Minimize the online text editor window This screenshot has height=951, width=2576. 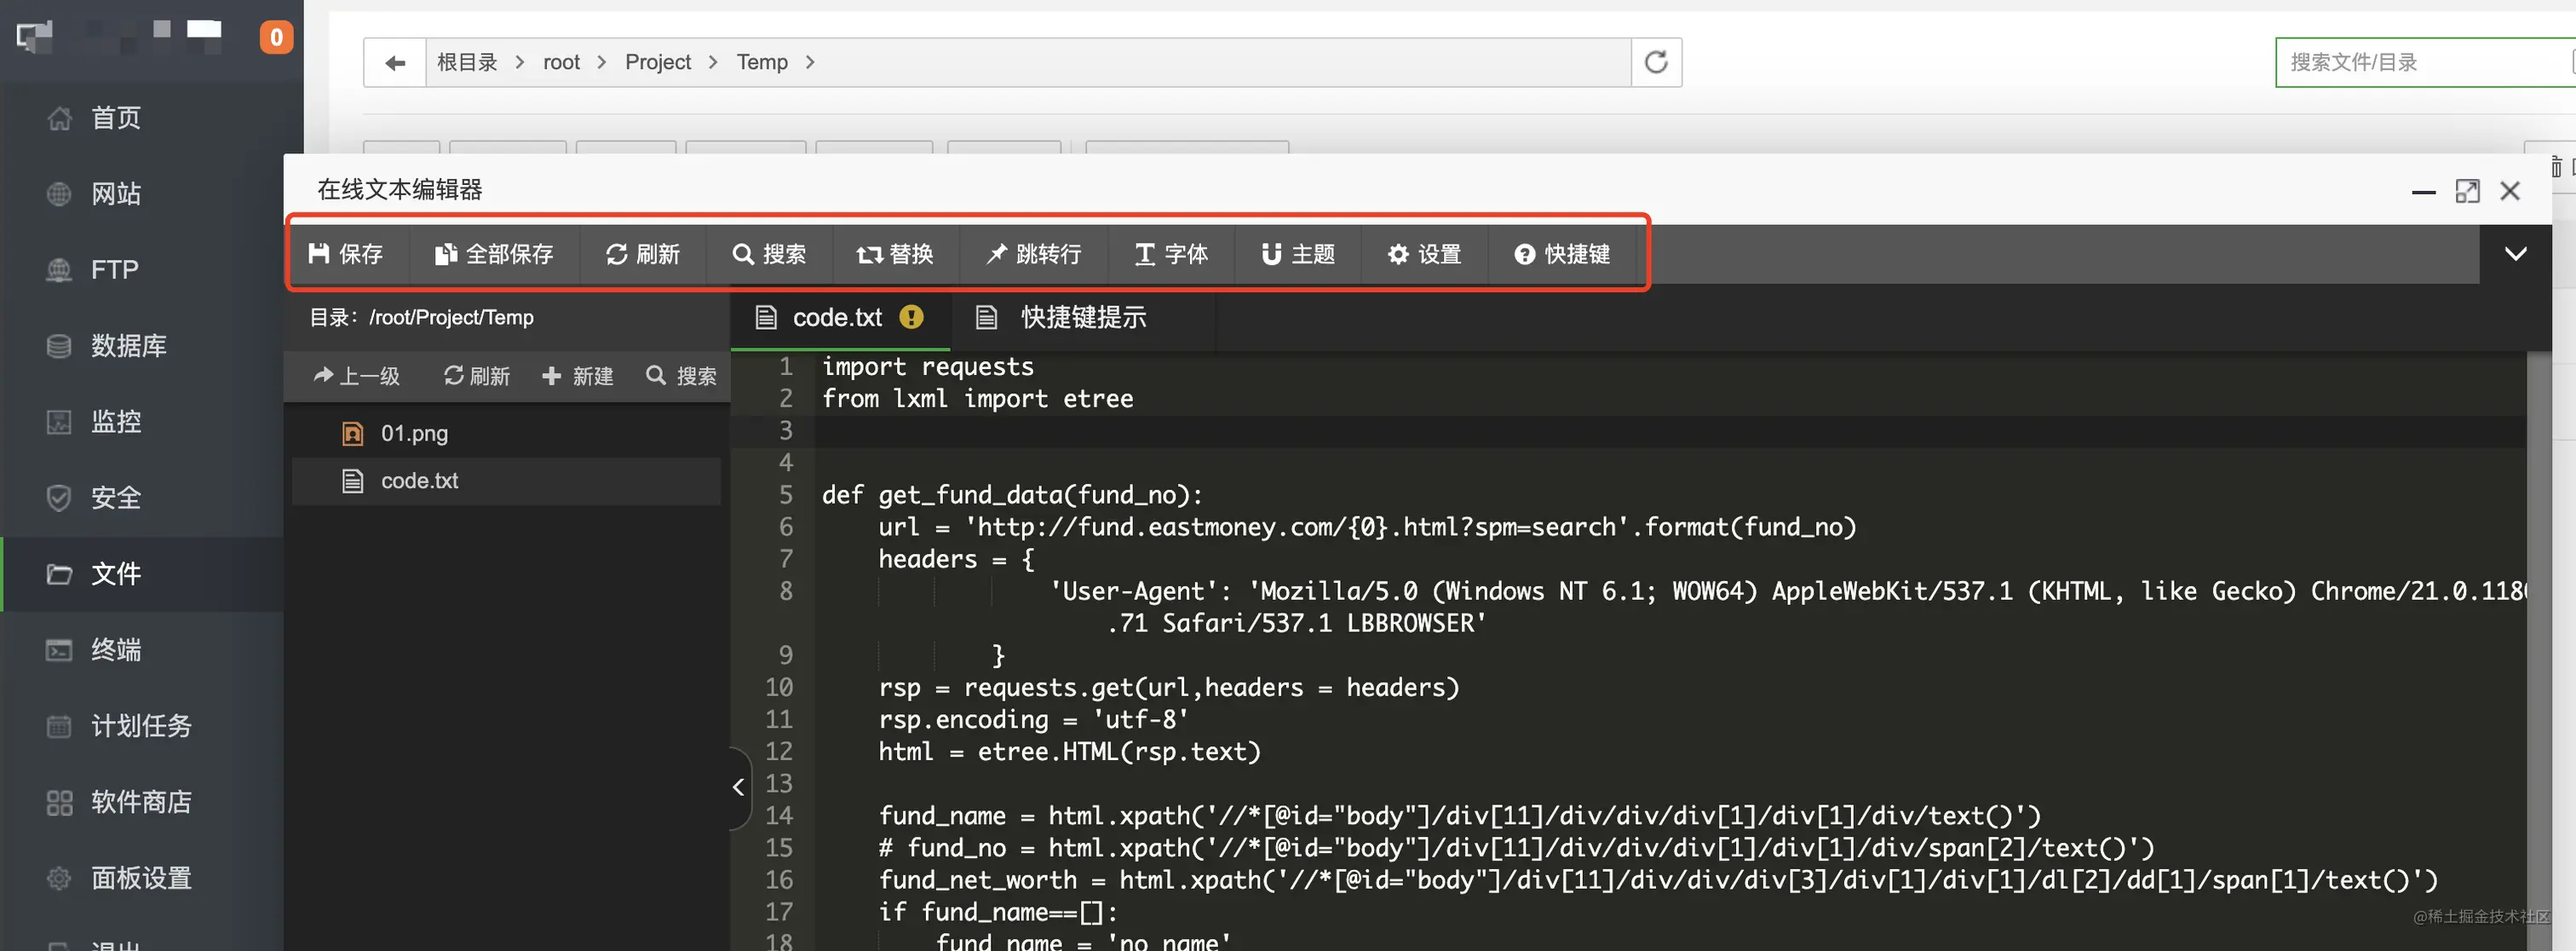pyautogui.click(x=2423, y=191)
